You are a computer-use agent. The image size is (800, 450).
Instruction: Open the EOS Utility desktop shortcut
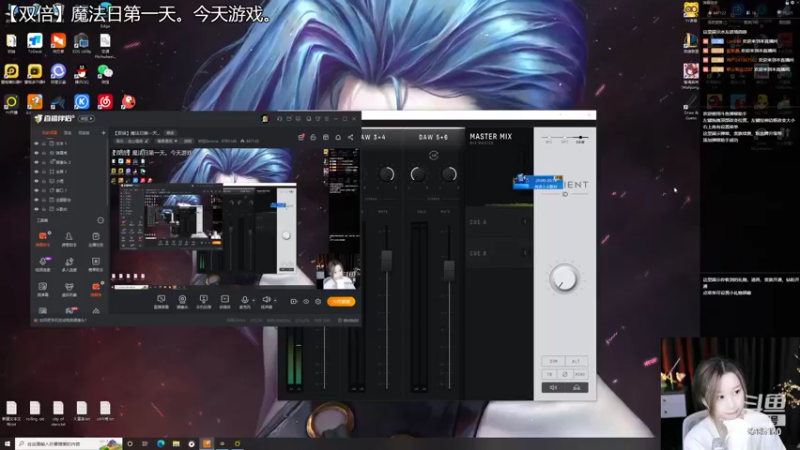(x=81, y=41)
